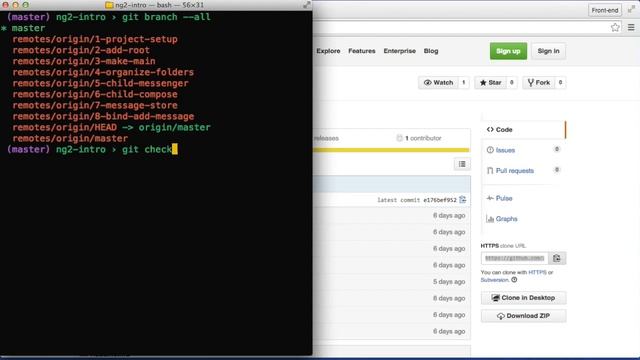Click the releases link
The image size is (640, 360).
pos(327,138)
